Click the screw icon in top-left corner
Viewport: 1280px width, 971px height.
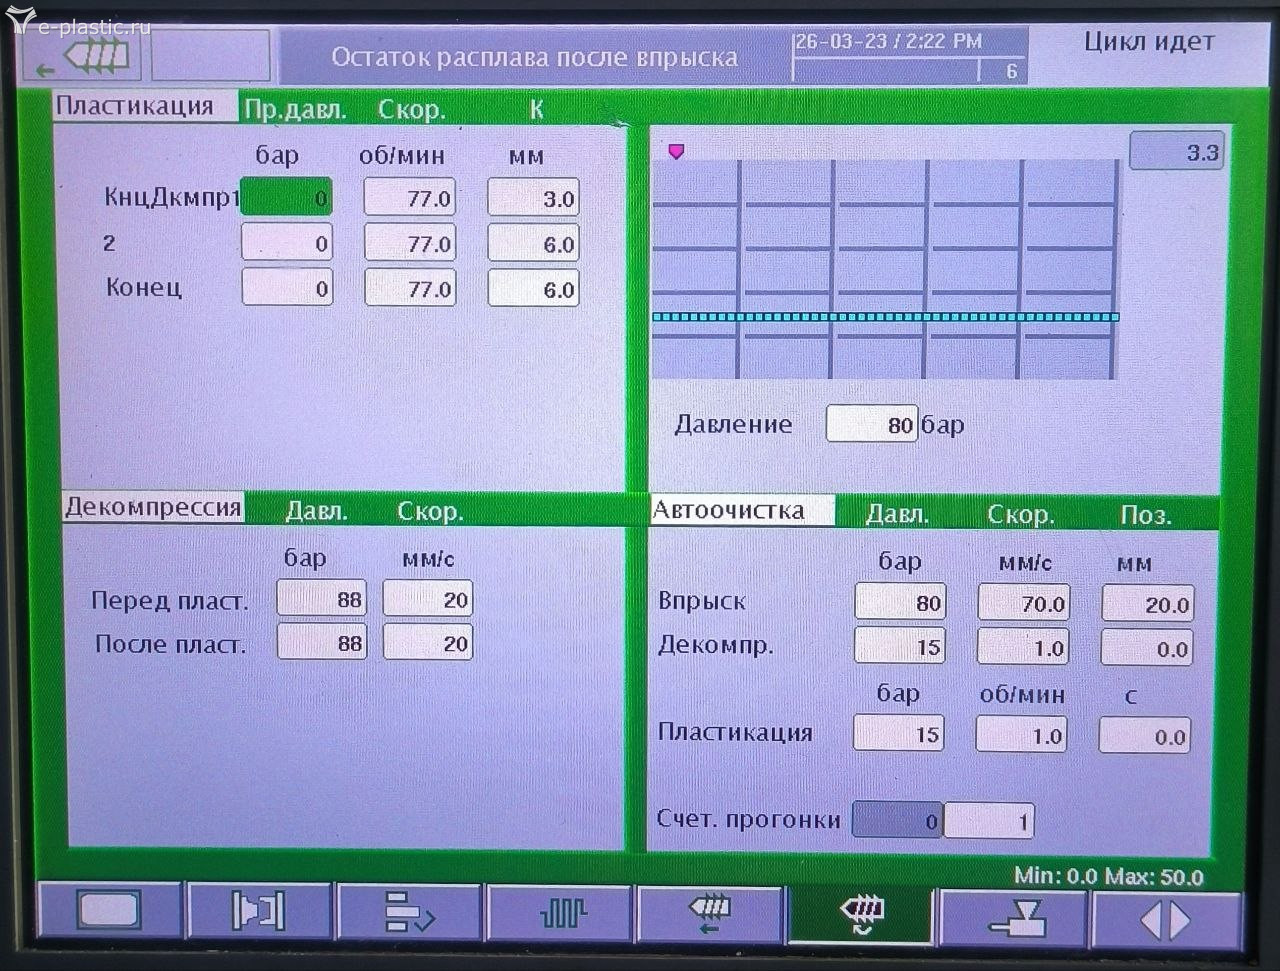tap(83, 56)
